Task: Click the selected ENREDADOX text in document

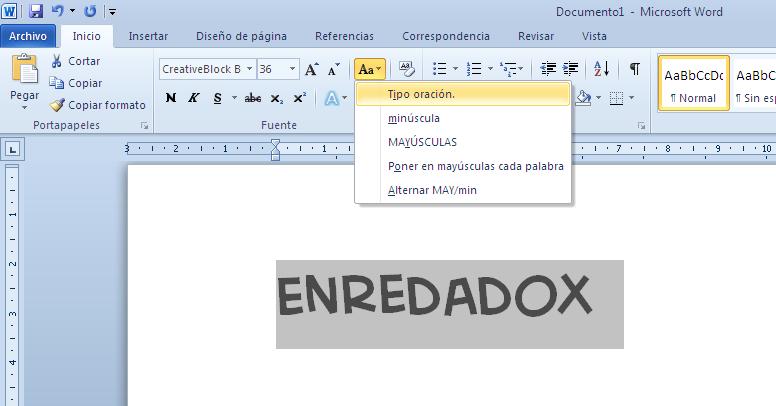Action: [x=435, y=297]
